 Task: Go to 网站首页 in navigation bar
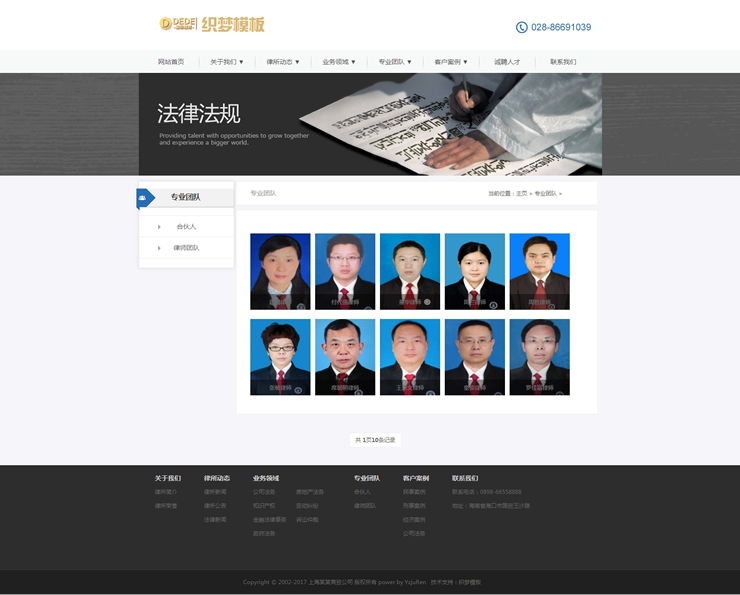(x=171, y=62)
